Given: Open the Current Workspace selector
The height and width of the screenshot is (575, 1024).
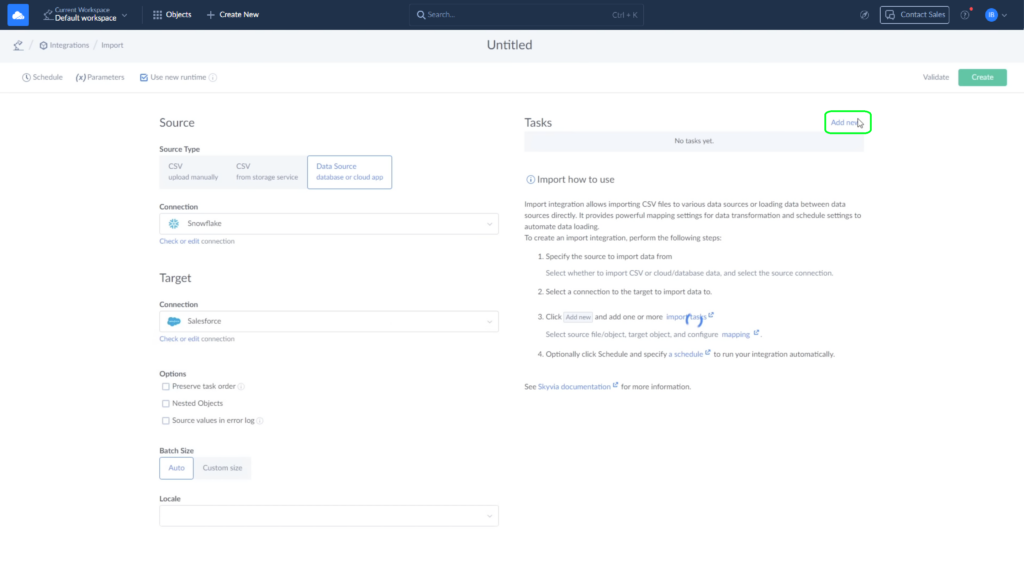Looking at the screenshot, I should tap(85, 14).
